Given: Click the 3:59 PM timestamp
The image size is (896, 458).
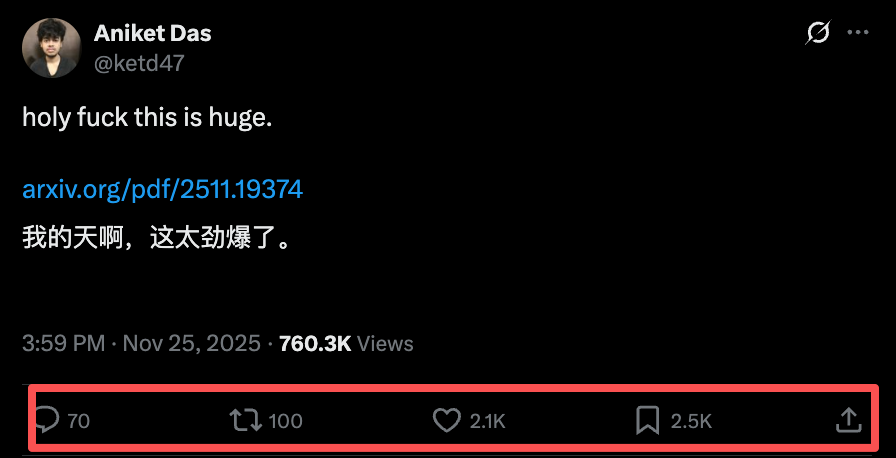Looking at the screenshot, I should [x=63, y=343].
